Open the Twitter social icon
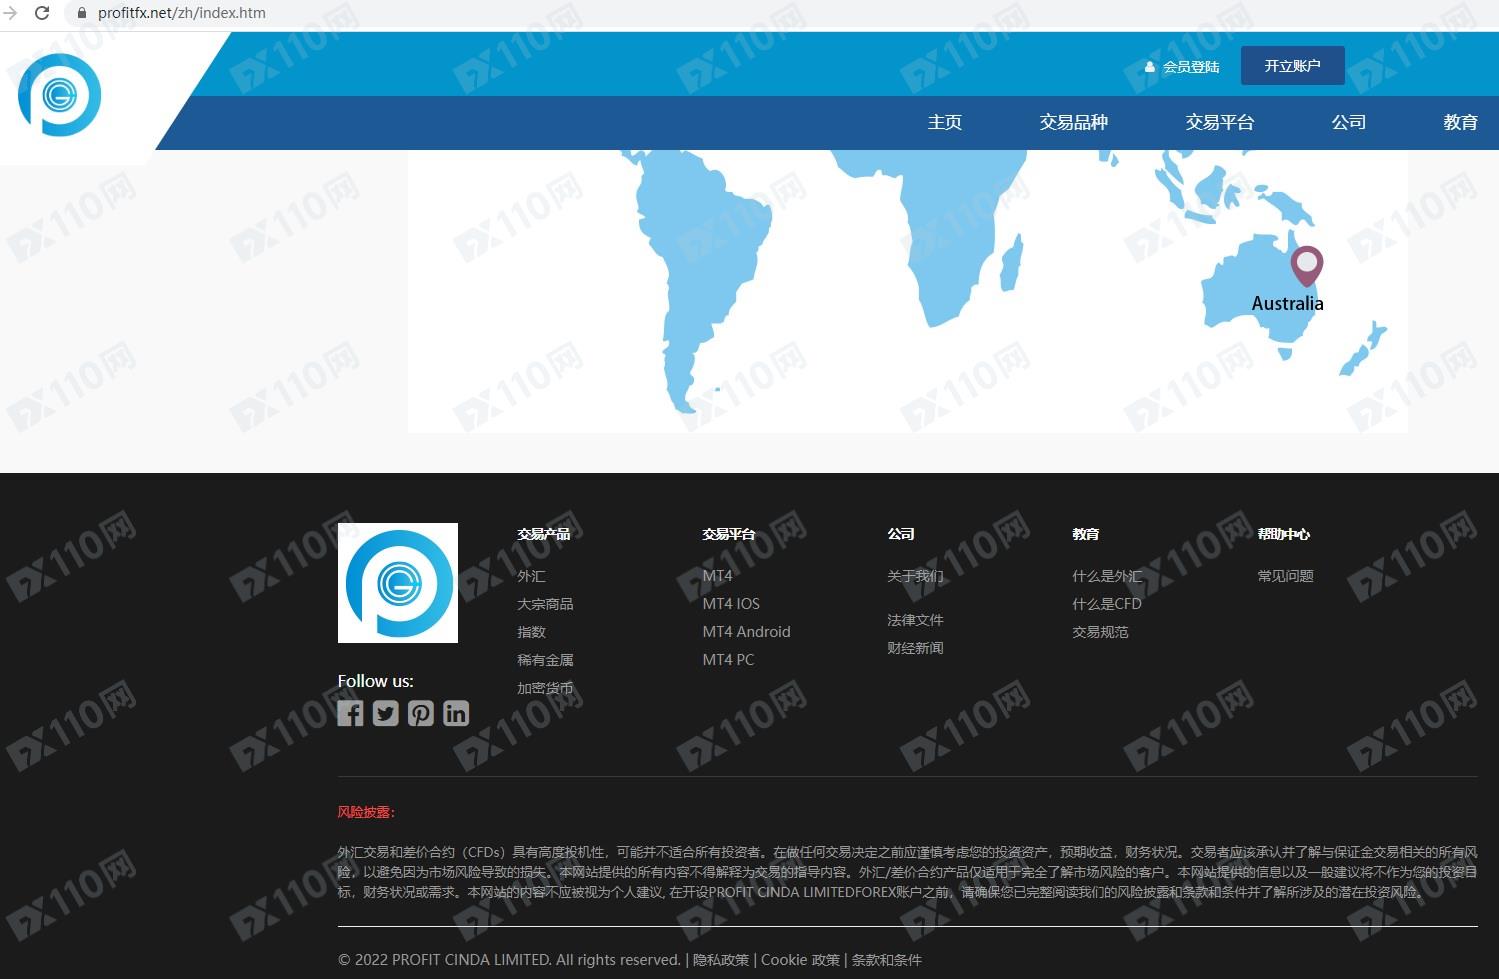This screenshot has width=1499, height=979. click(x=385, y=713)
